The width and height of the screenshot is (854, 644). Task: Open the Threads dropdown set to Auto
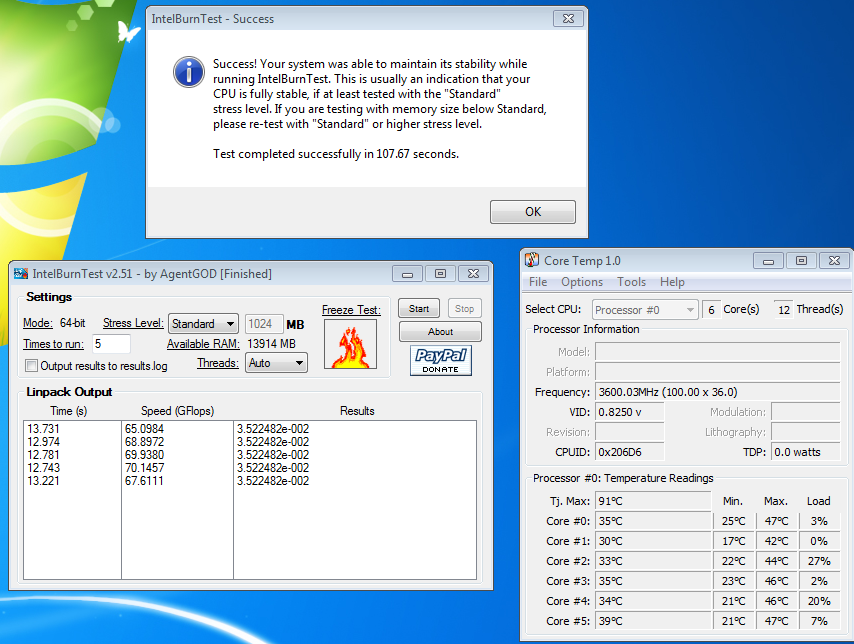tap(276, 363)
